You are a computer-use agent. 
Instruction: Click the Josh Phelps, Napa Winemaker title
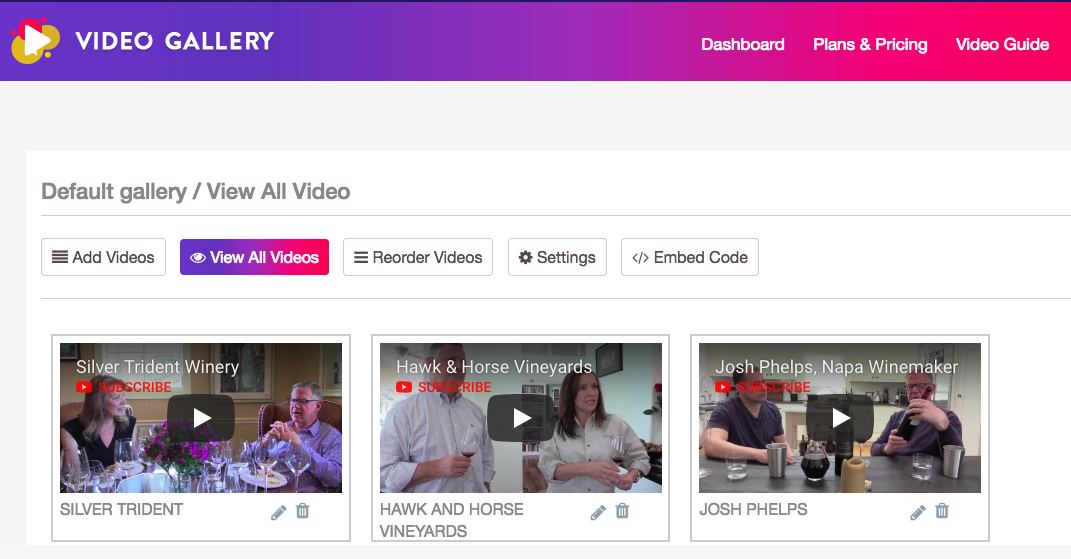click(837, 367)
